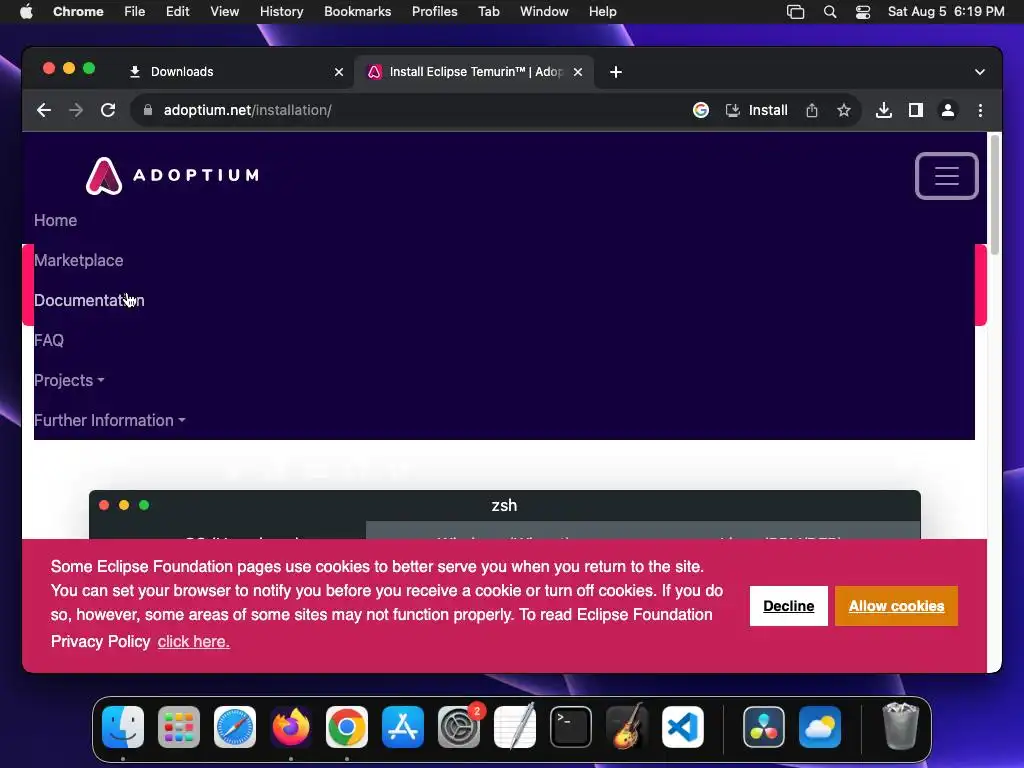The width and height of the screenshot is (1024, 768).
Task: Open the History menu
Action: [x=281, y=12]
